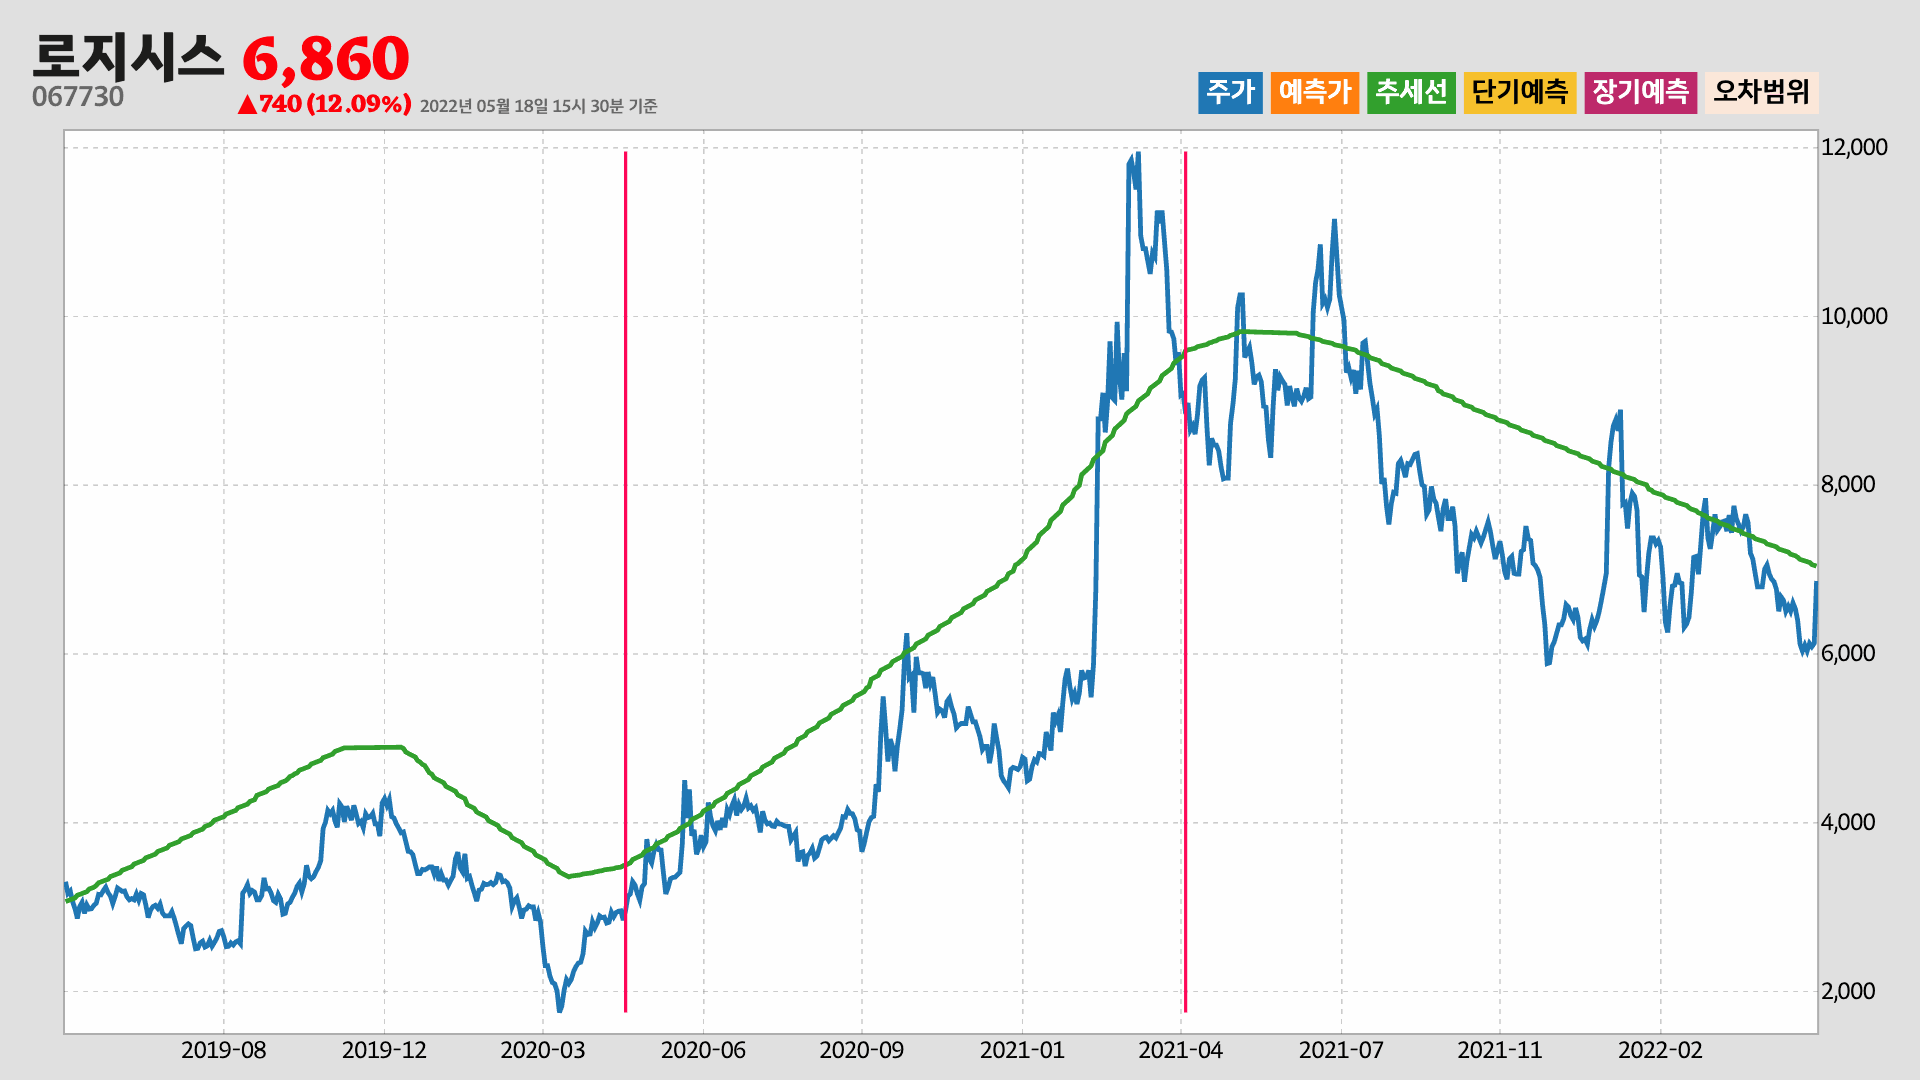Click the x-axis label 2021-01
1920x1080 pixels.
(1022, 1050)
